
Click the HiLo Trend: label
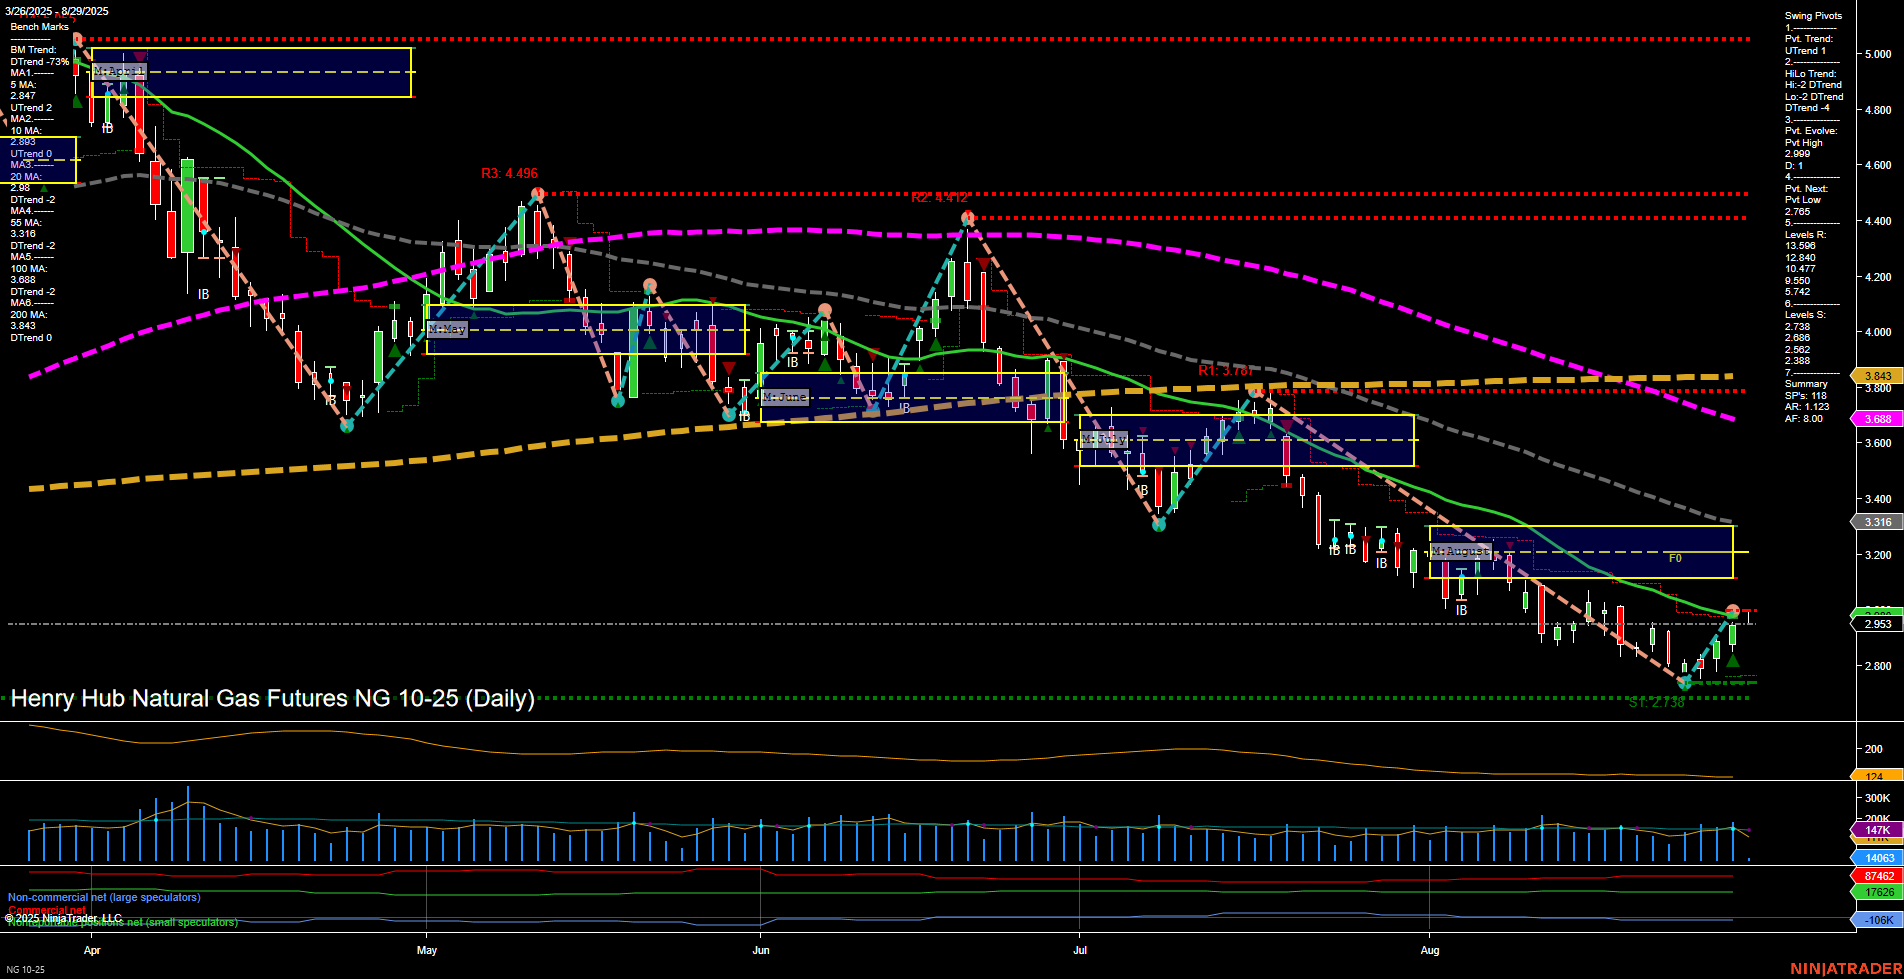click(x=1811, y=74)
